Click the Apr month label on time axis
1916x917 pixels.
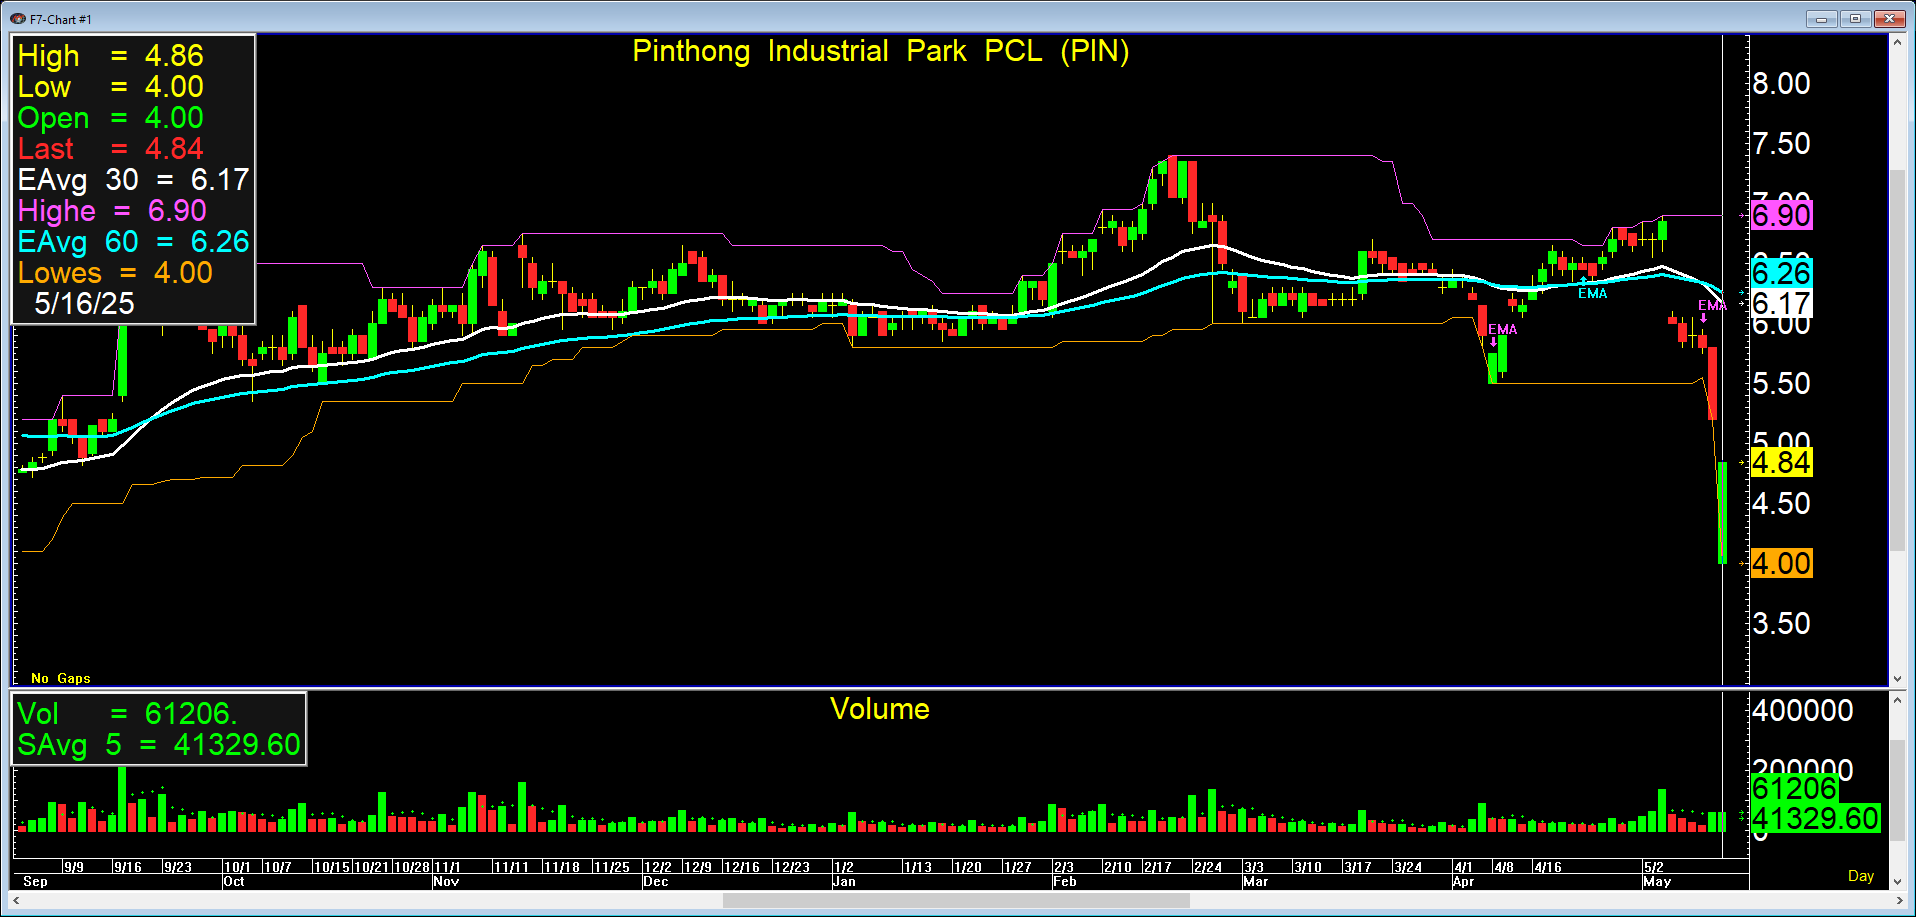click(x=1463, y=881)
